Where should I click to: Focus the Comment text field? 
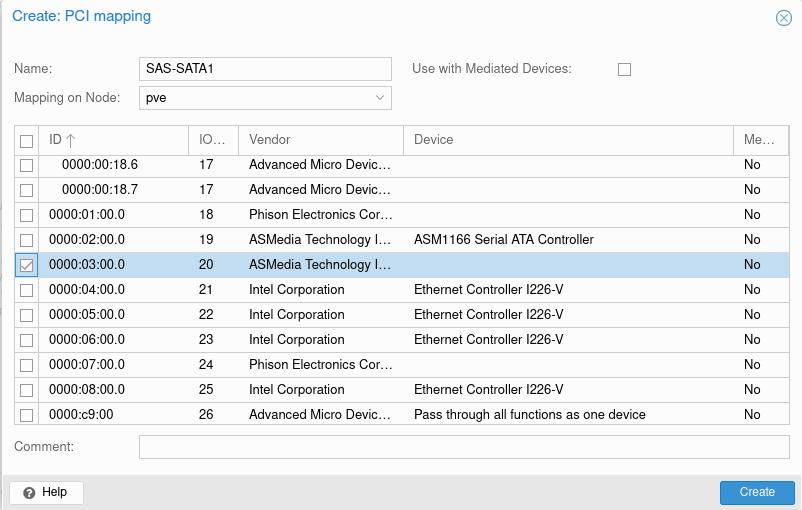tap(463, 447)
